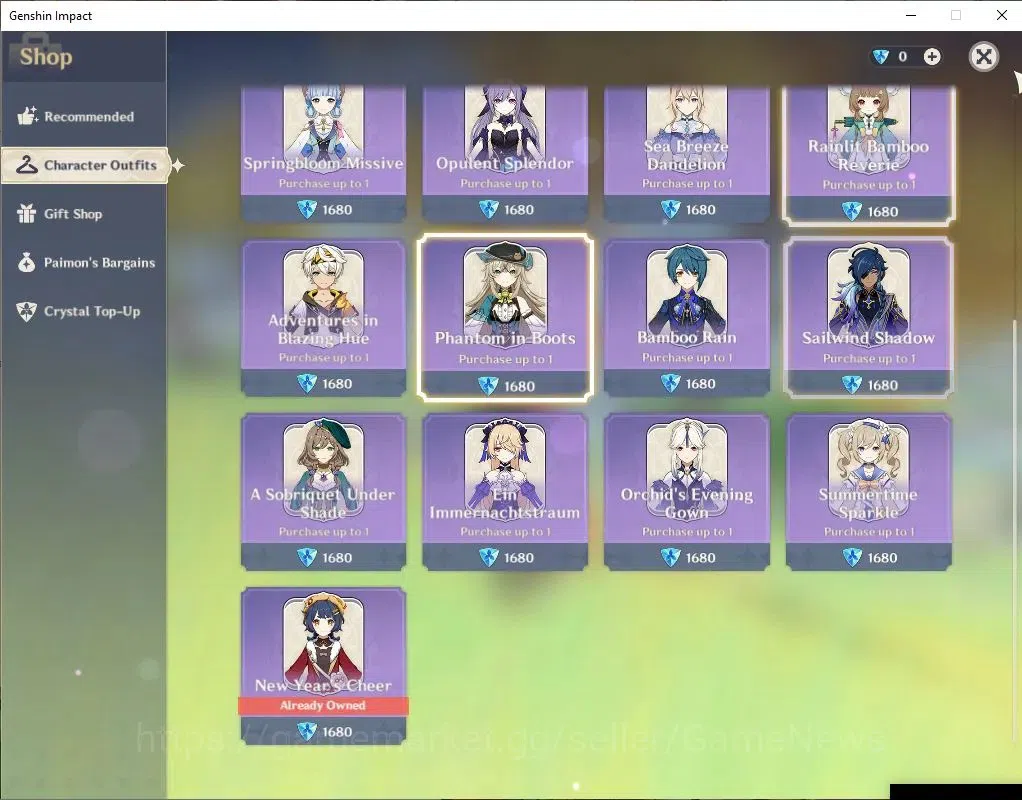Select A Sobriquet Under Shade outfit
Viewport: 1022px width, 800px height.
(x=323, y=492)
